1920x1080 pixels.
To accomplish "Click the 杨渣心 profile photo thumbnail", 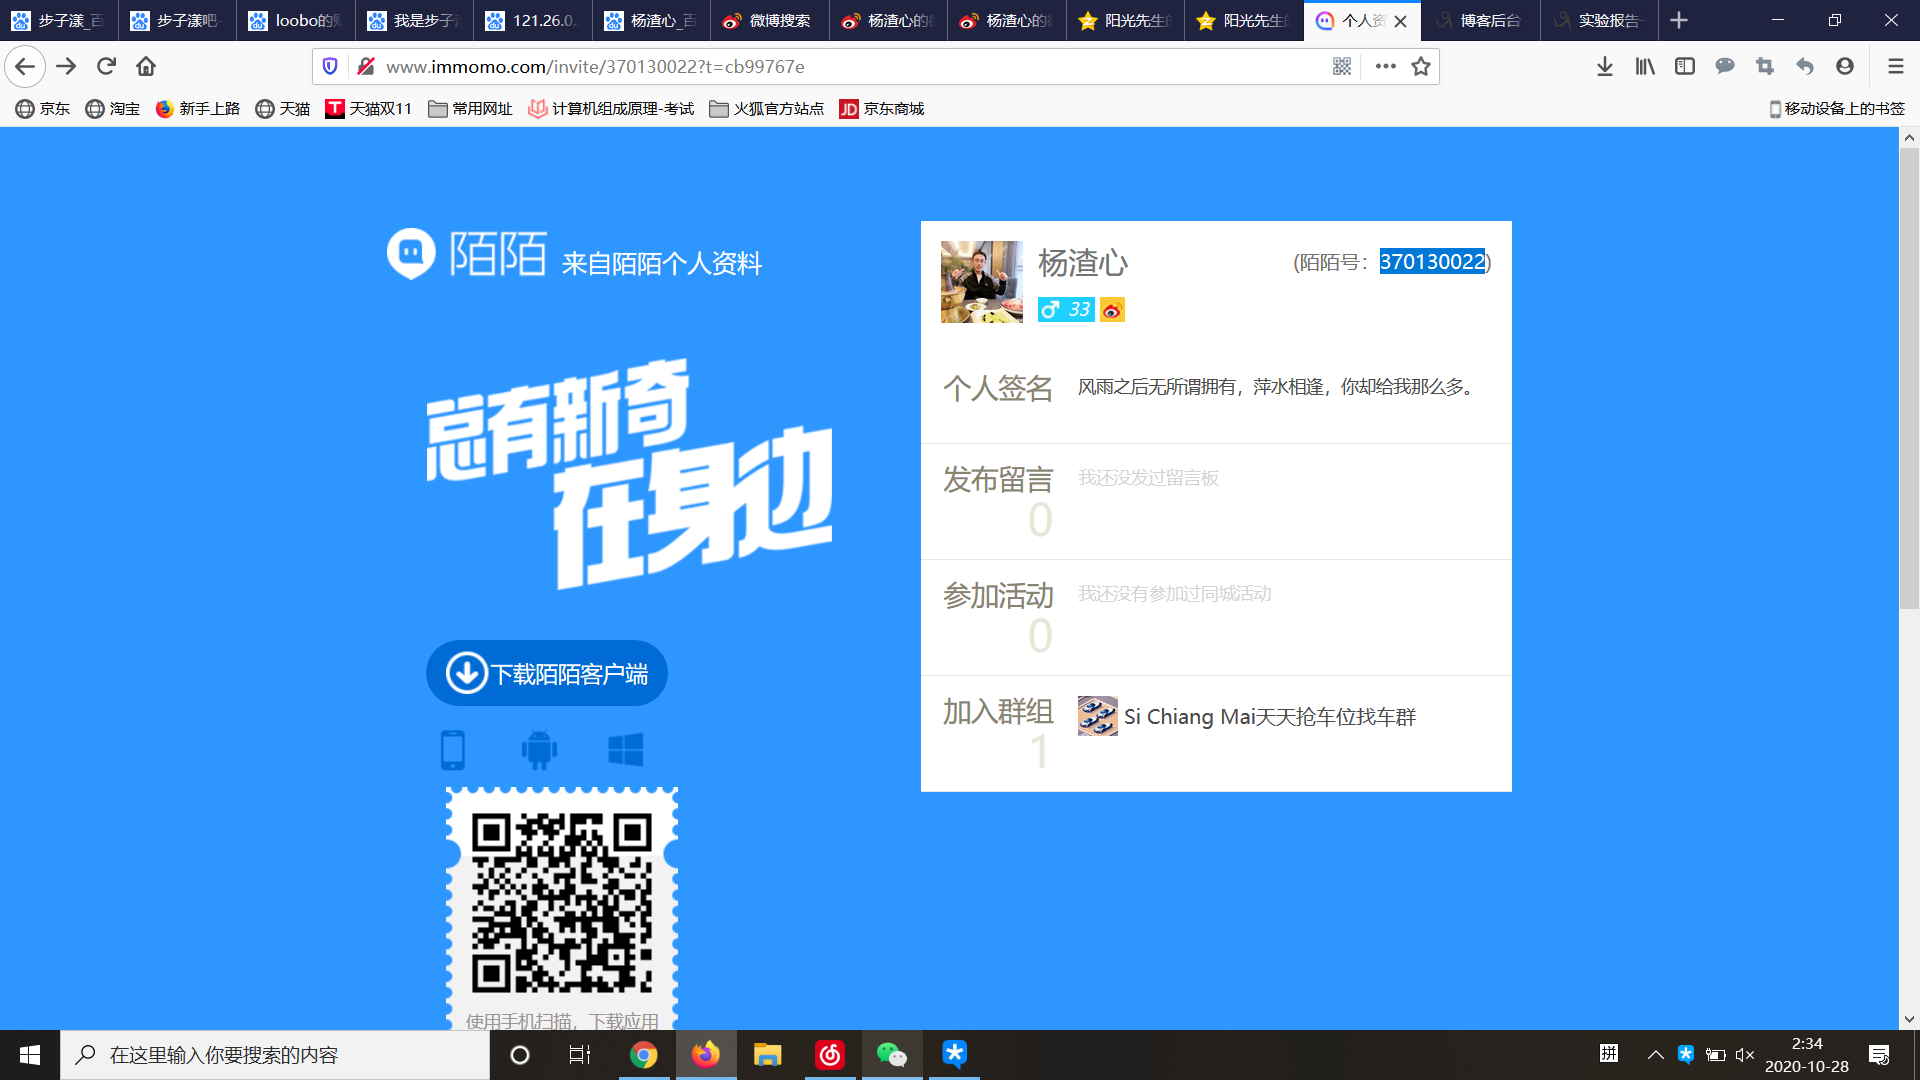I will click(981, 281).
